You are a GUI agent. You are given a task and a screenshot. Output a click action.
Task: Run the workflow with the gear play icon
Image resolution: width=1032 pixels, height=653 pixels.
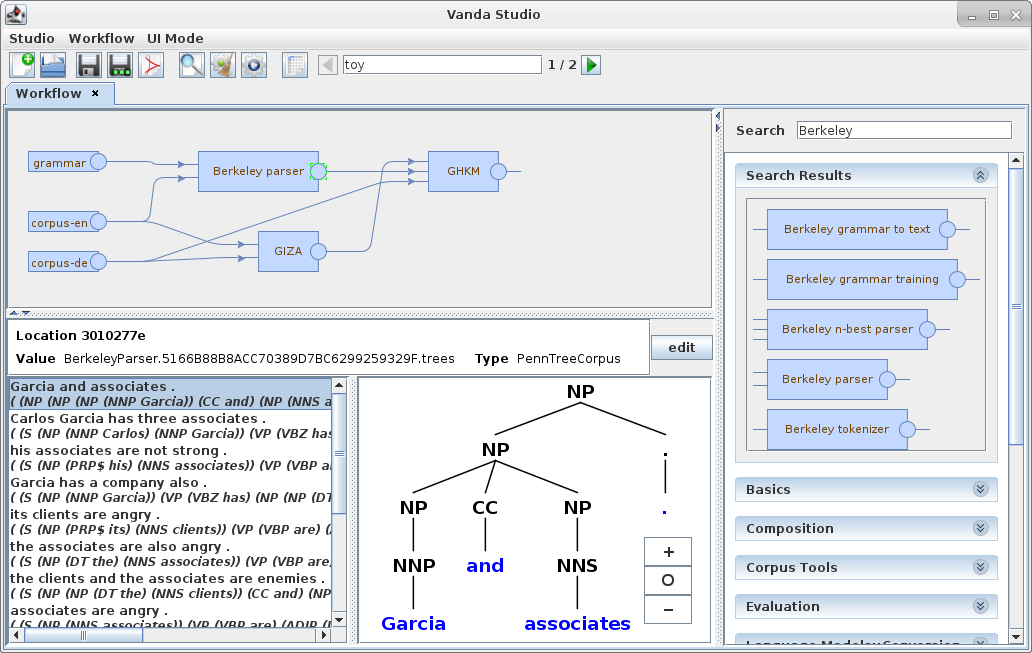[254, 65]
